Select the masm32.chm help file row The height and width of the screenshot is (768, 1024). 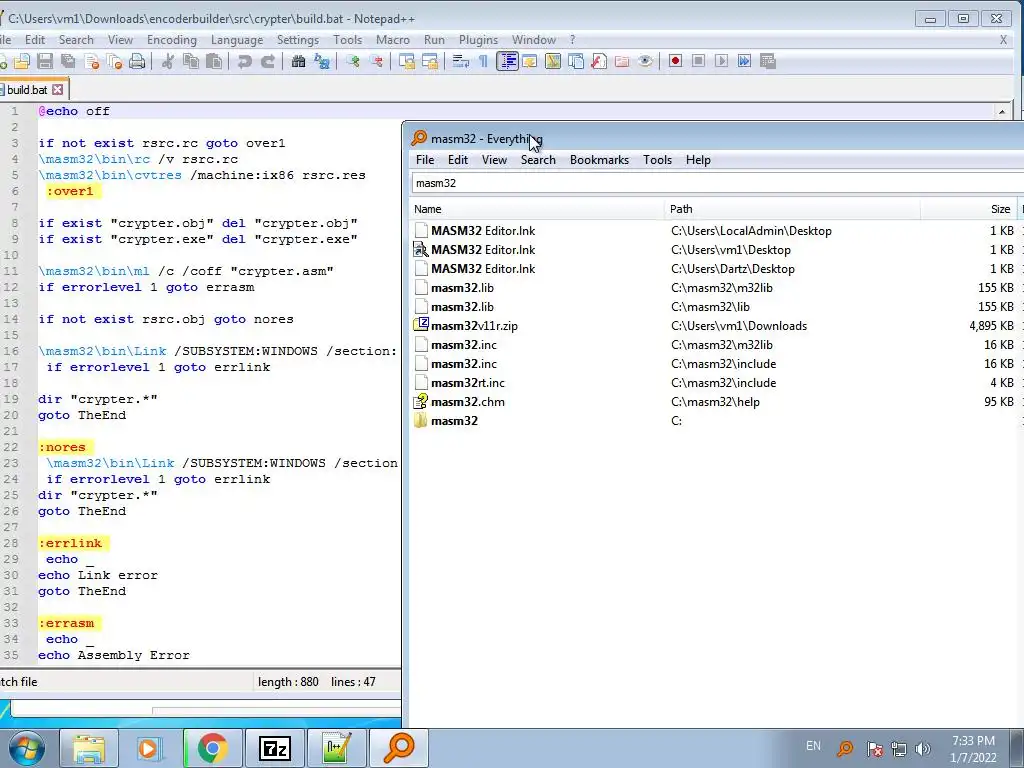click(x=468, y=402)
